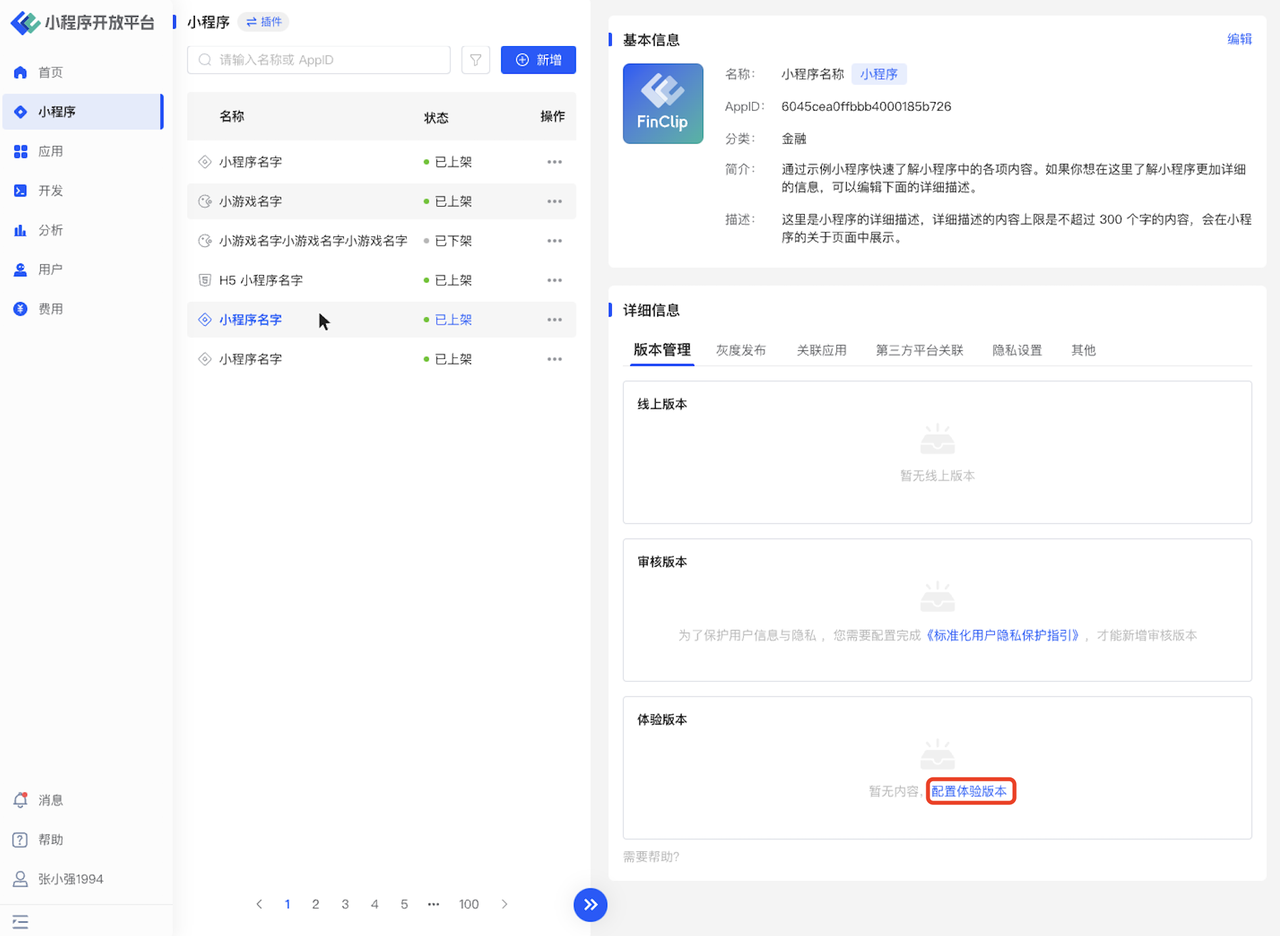The image size is (1280, 936).
Task: Open the more actions menu for H5 小程序名字
Action: pos(554,280)
